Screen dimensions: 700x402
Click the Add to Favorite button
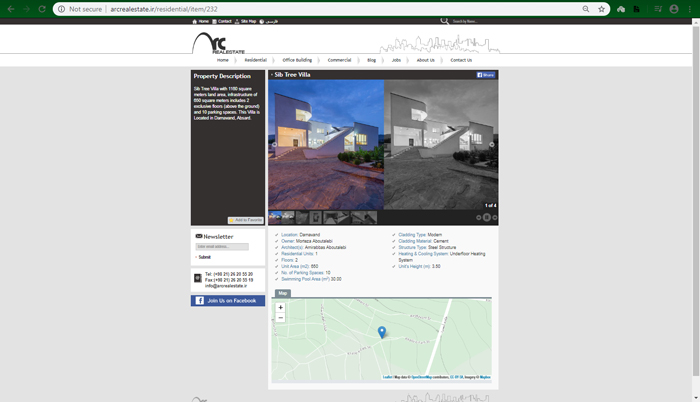point(246,220)
